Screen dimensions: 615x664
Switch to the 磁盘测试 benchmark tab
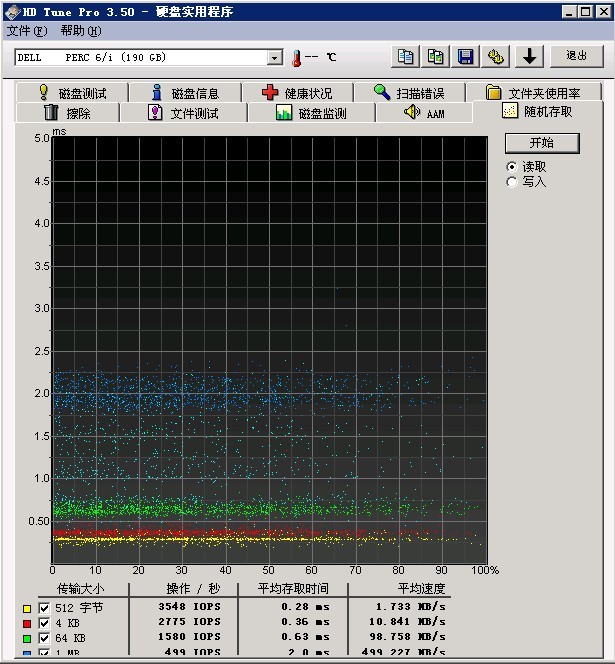click(x=72, y=92)
